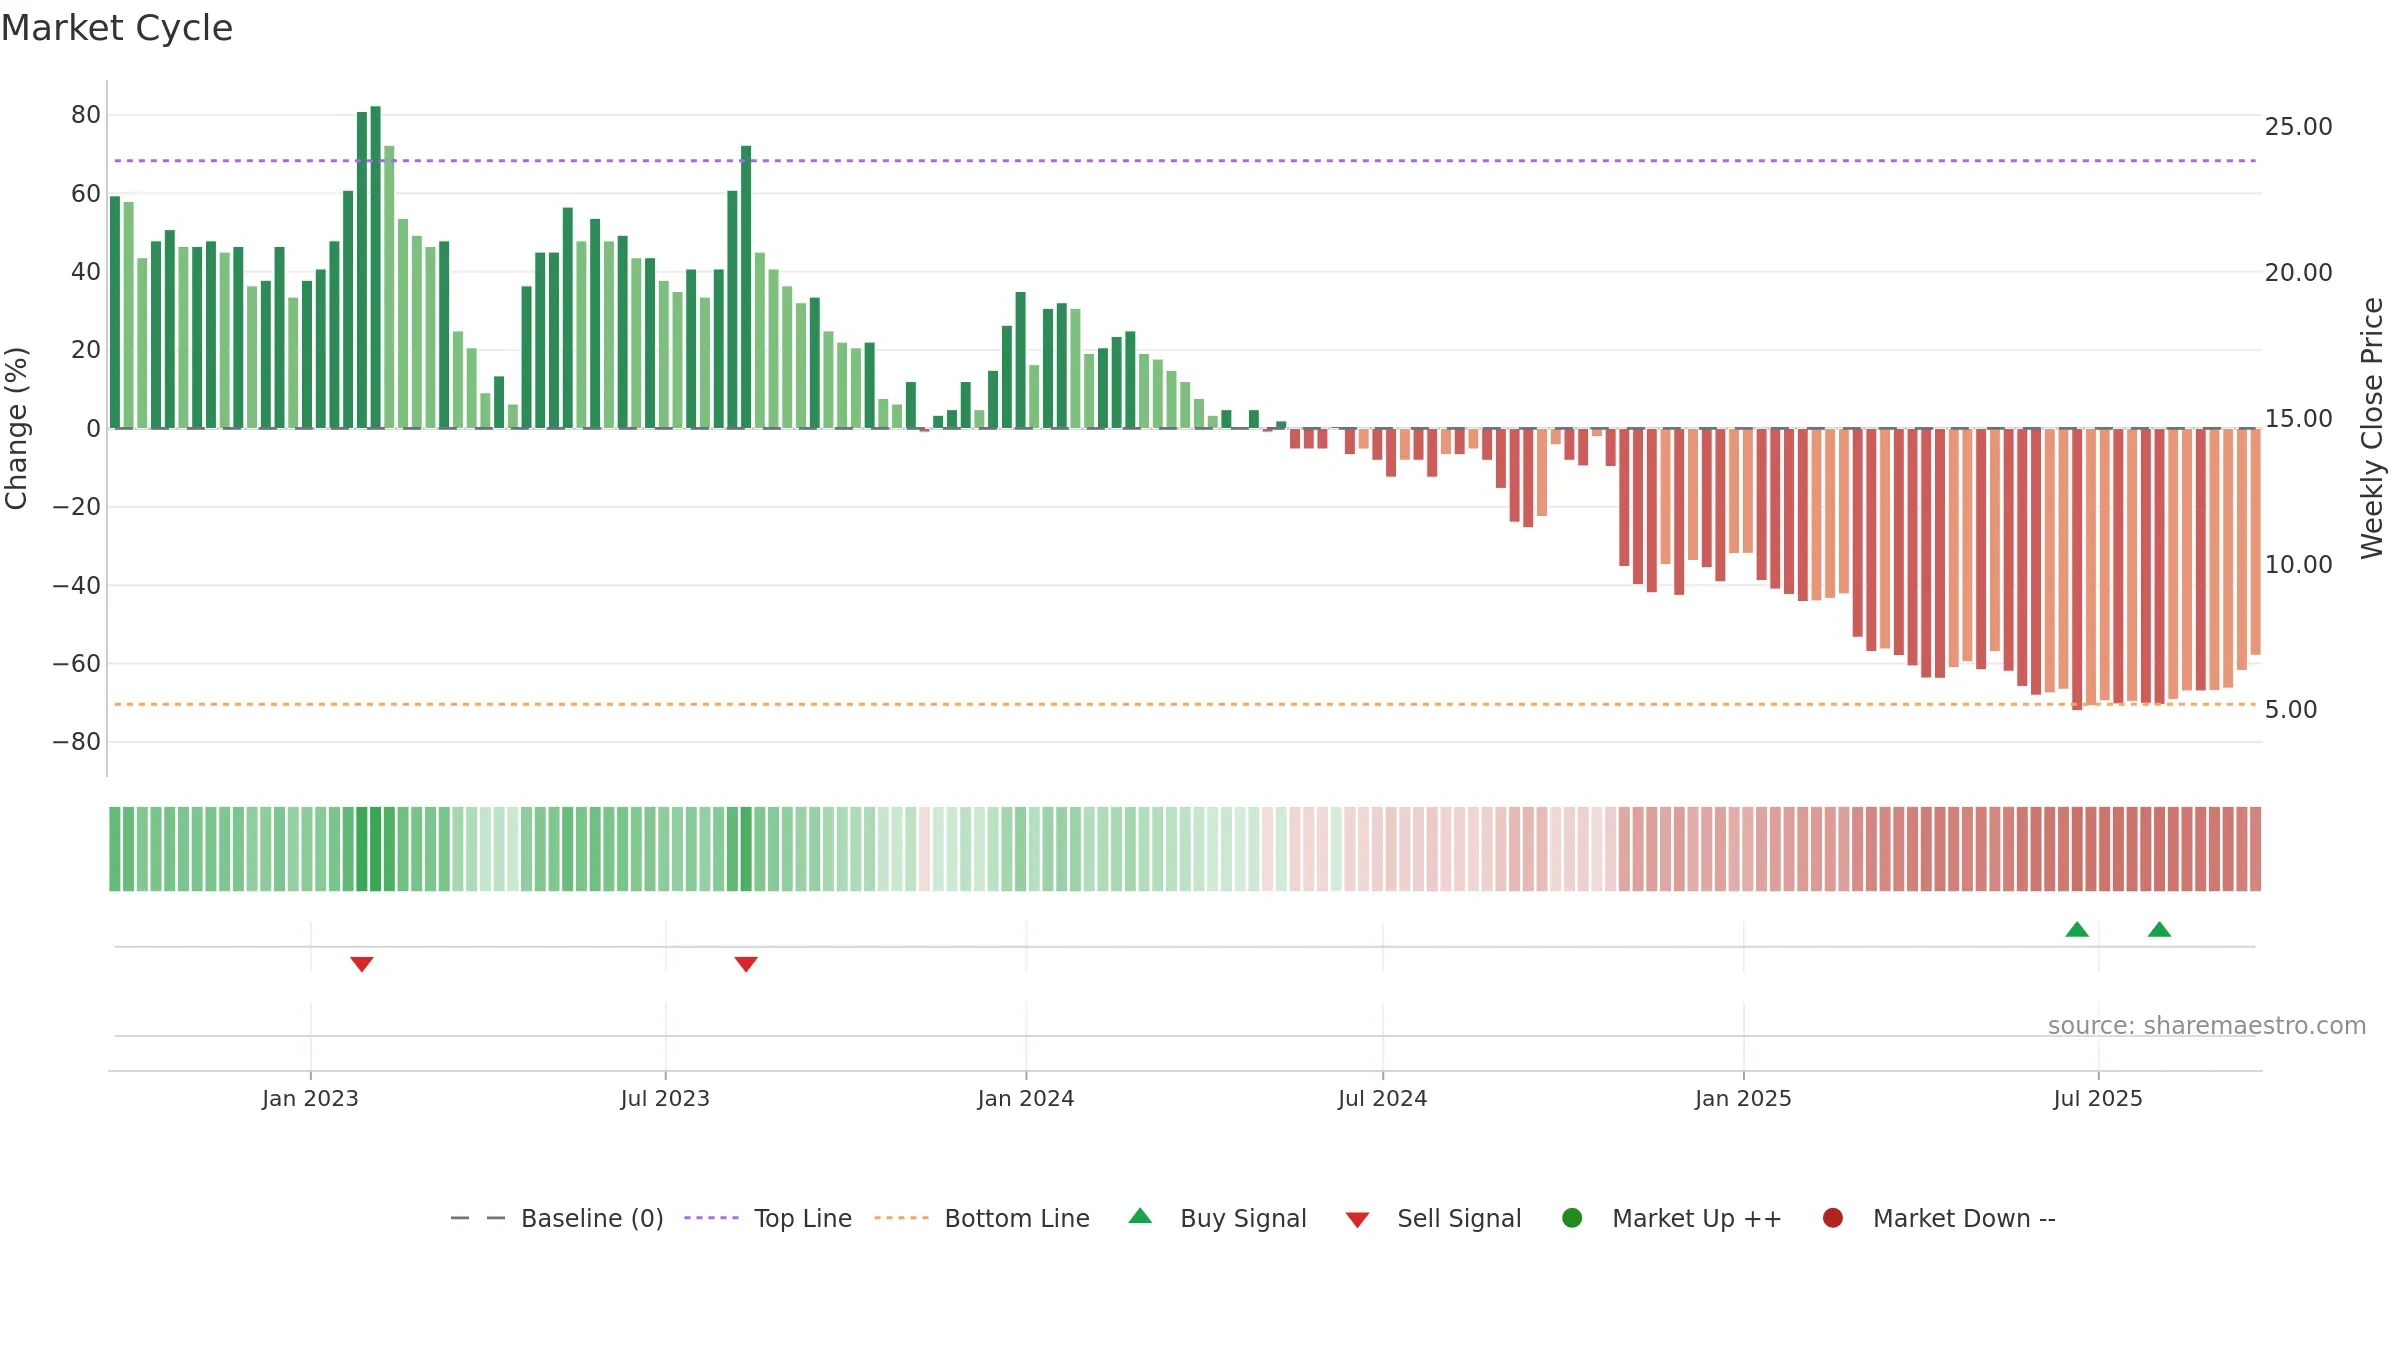Click the red Sell Signal triangle icon in legend
Image resolution: width=2400 pixels, height=1350 pixels.
1357,1220
